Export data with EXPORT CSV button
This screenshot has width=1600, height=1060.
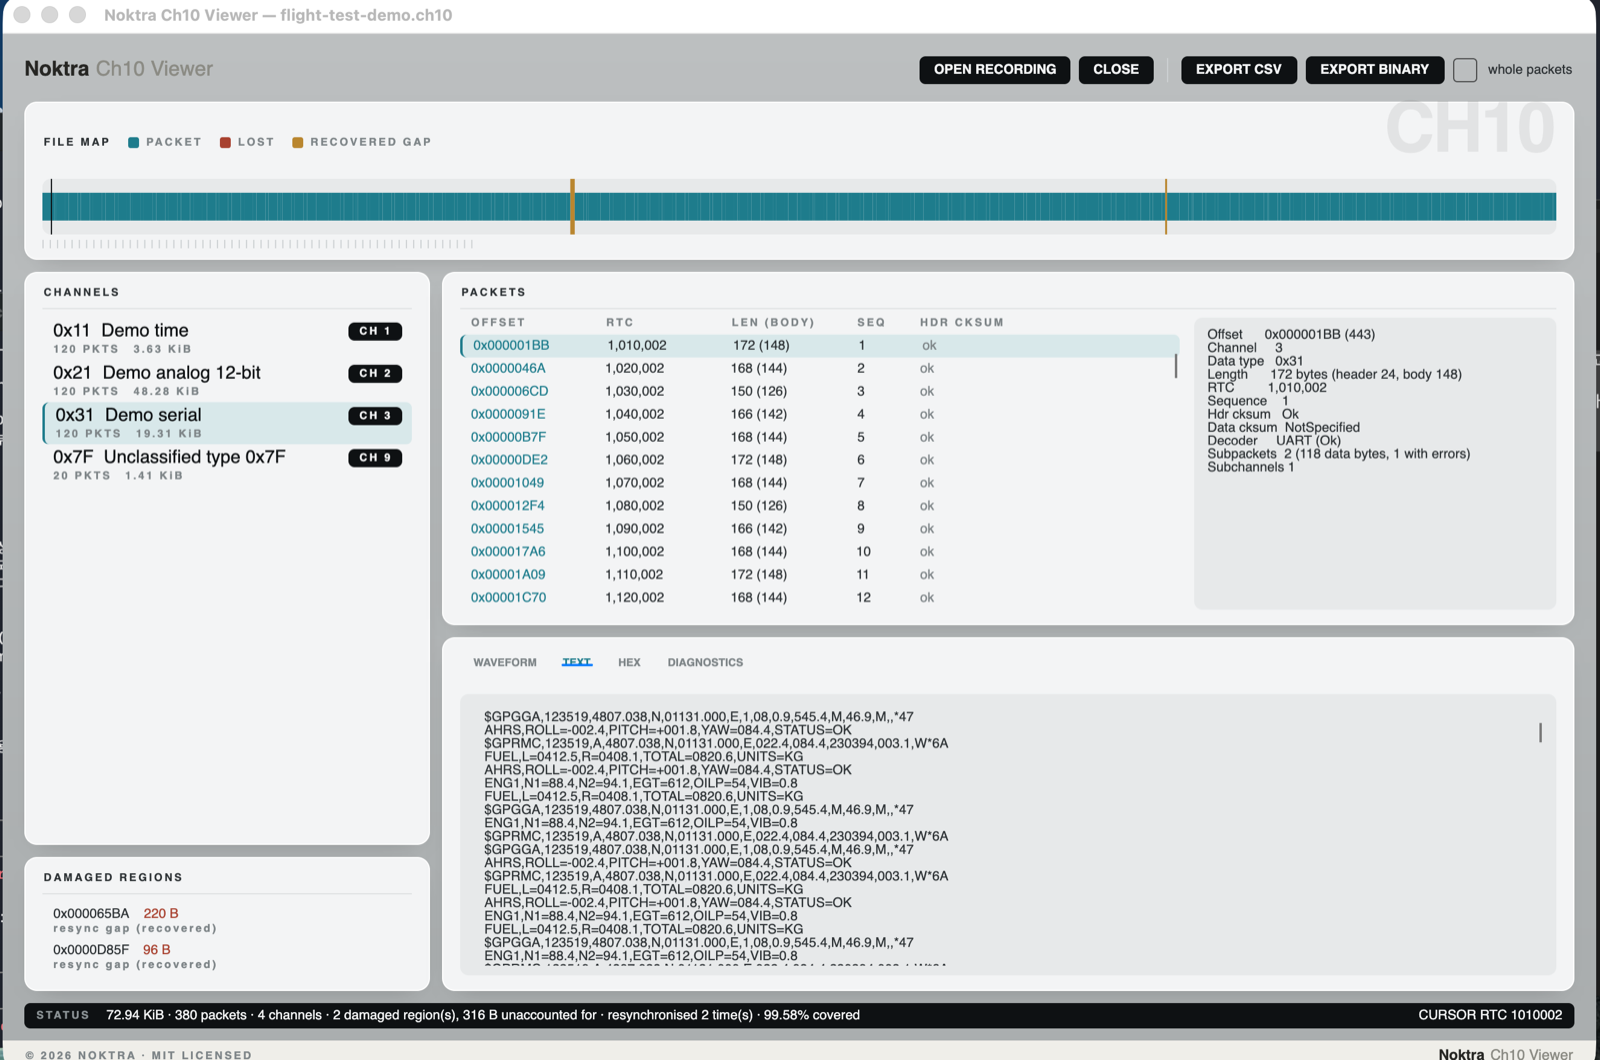click(1238, 69)
